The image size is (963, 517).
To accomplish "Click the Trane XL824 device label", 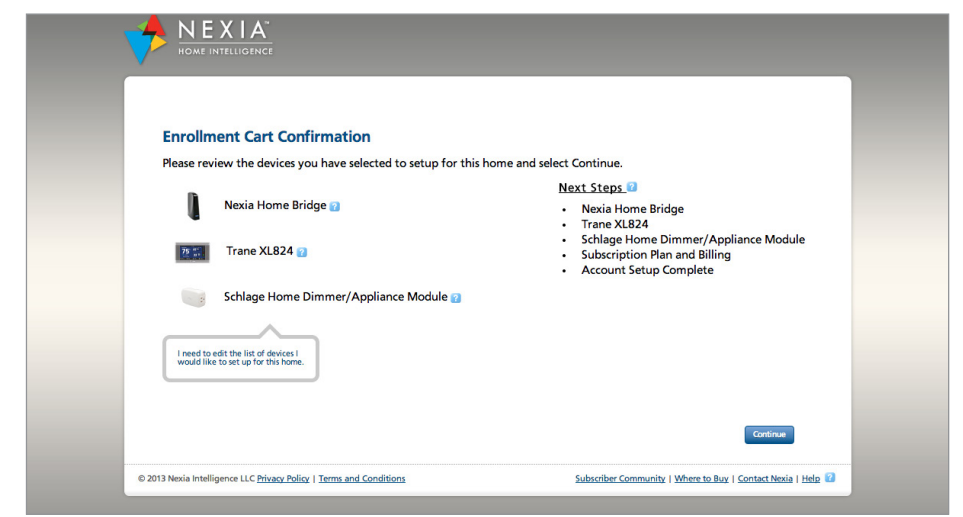I will 260,251.
